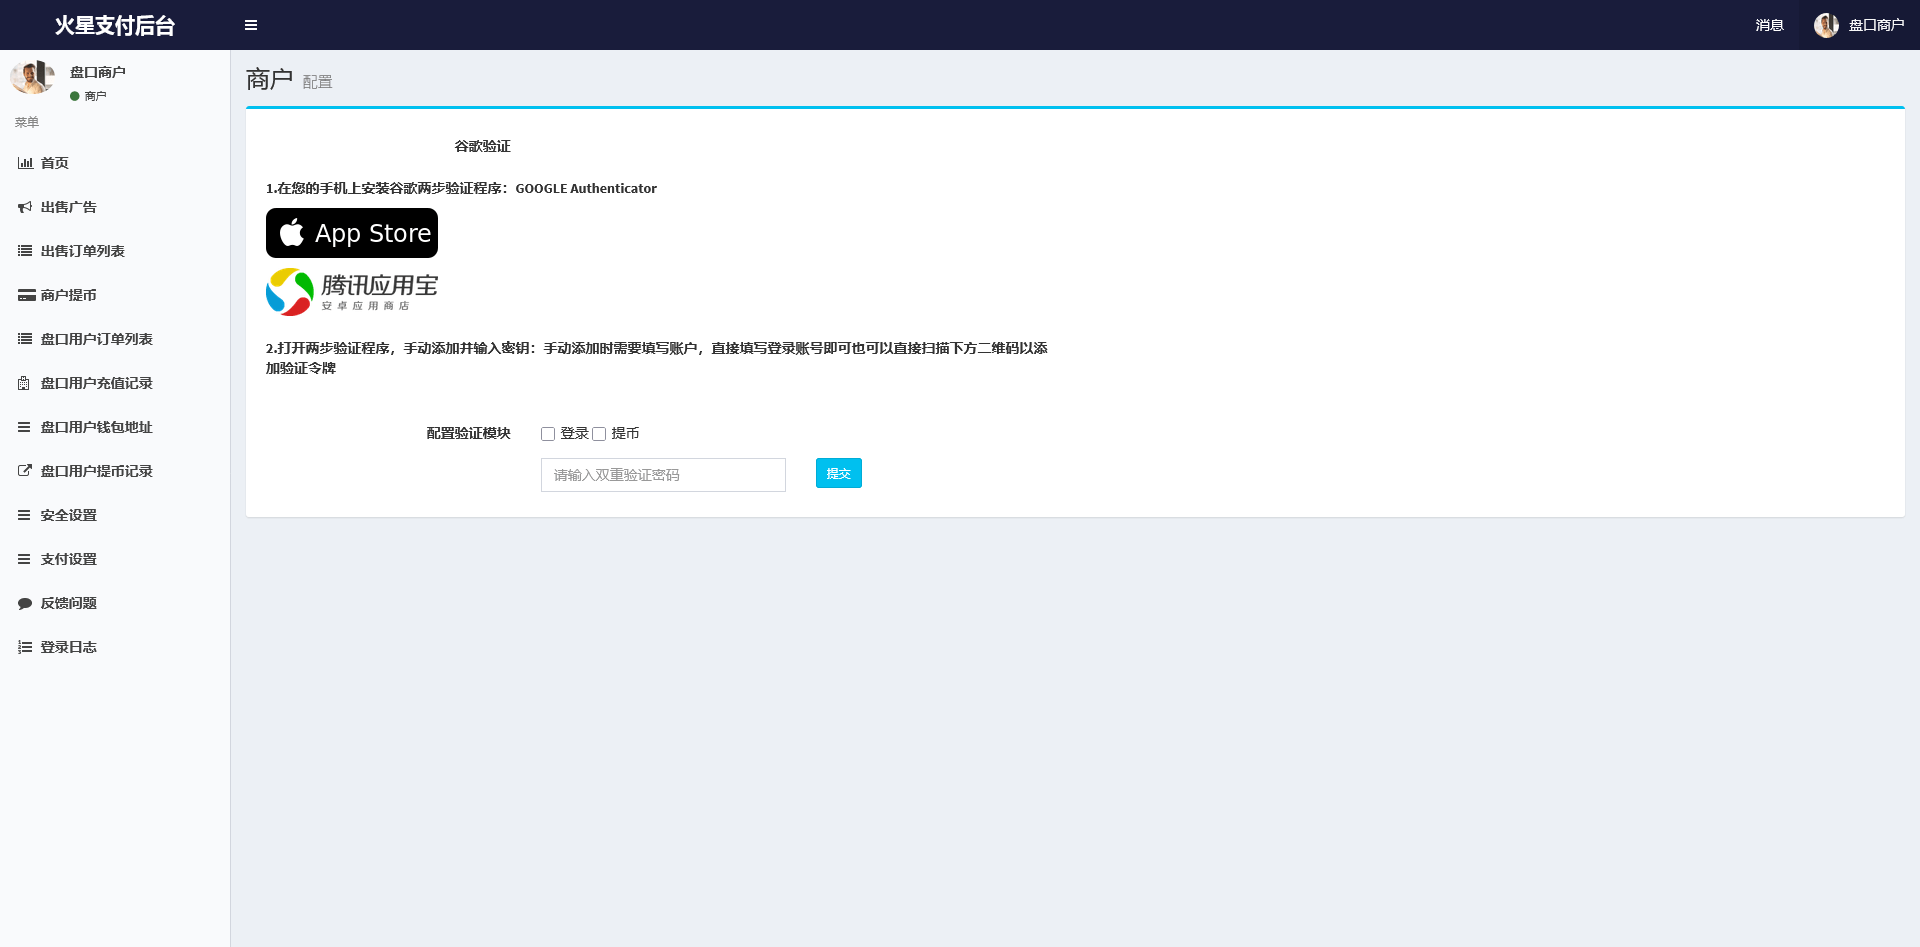Screen dimensions: 1920x947
Task: Click the 商户提币 card icon
Action: 25,295
